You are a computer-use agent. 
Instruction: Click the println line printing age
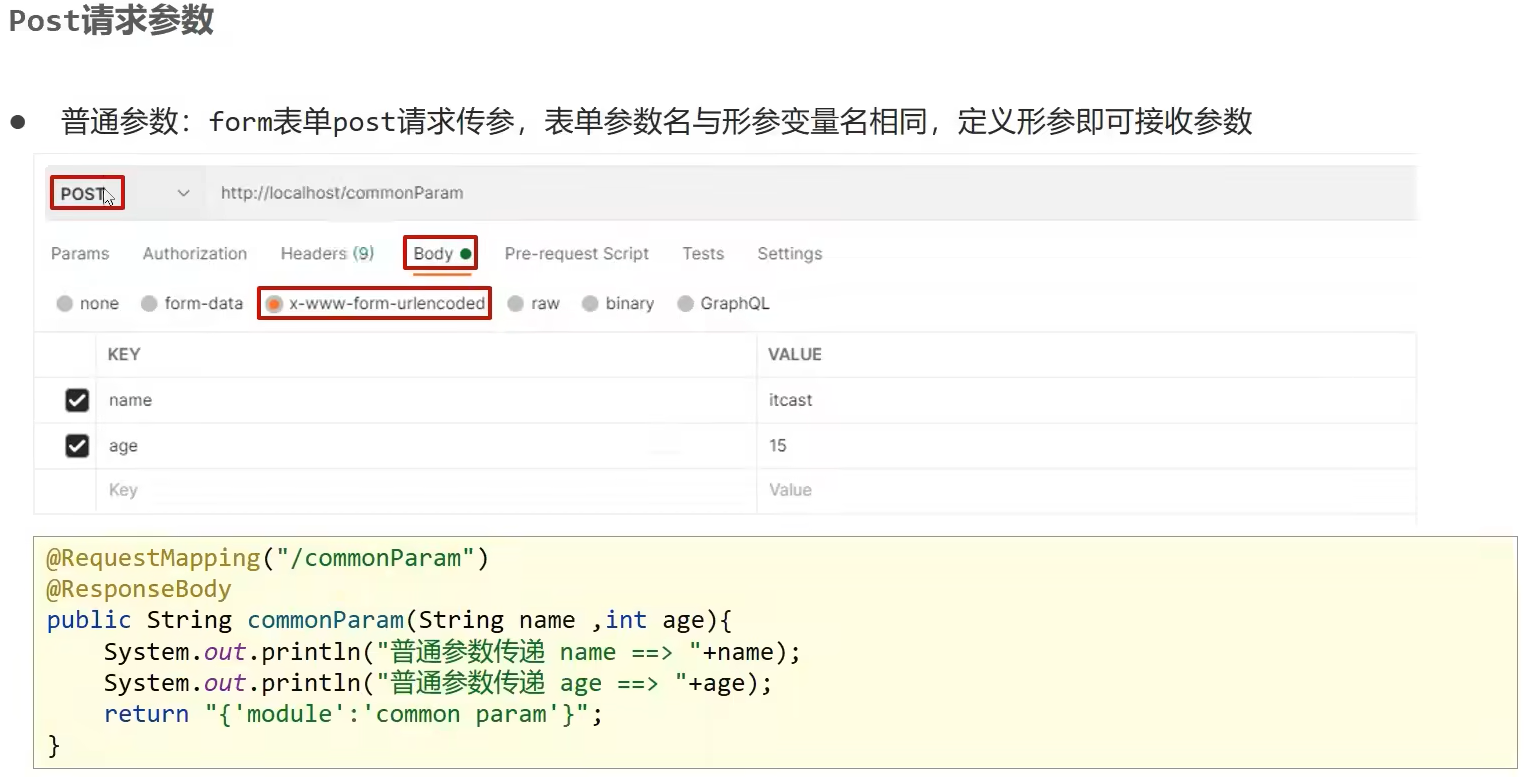[x=439, y=683]
